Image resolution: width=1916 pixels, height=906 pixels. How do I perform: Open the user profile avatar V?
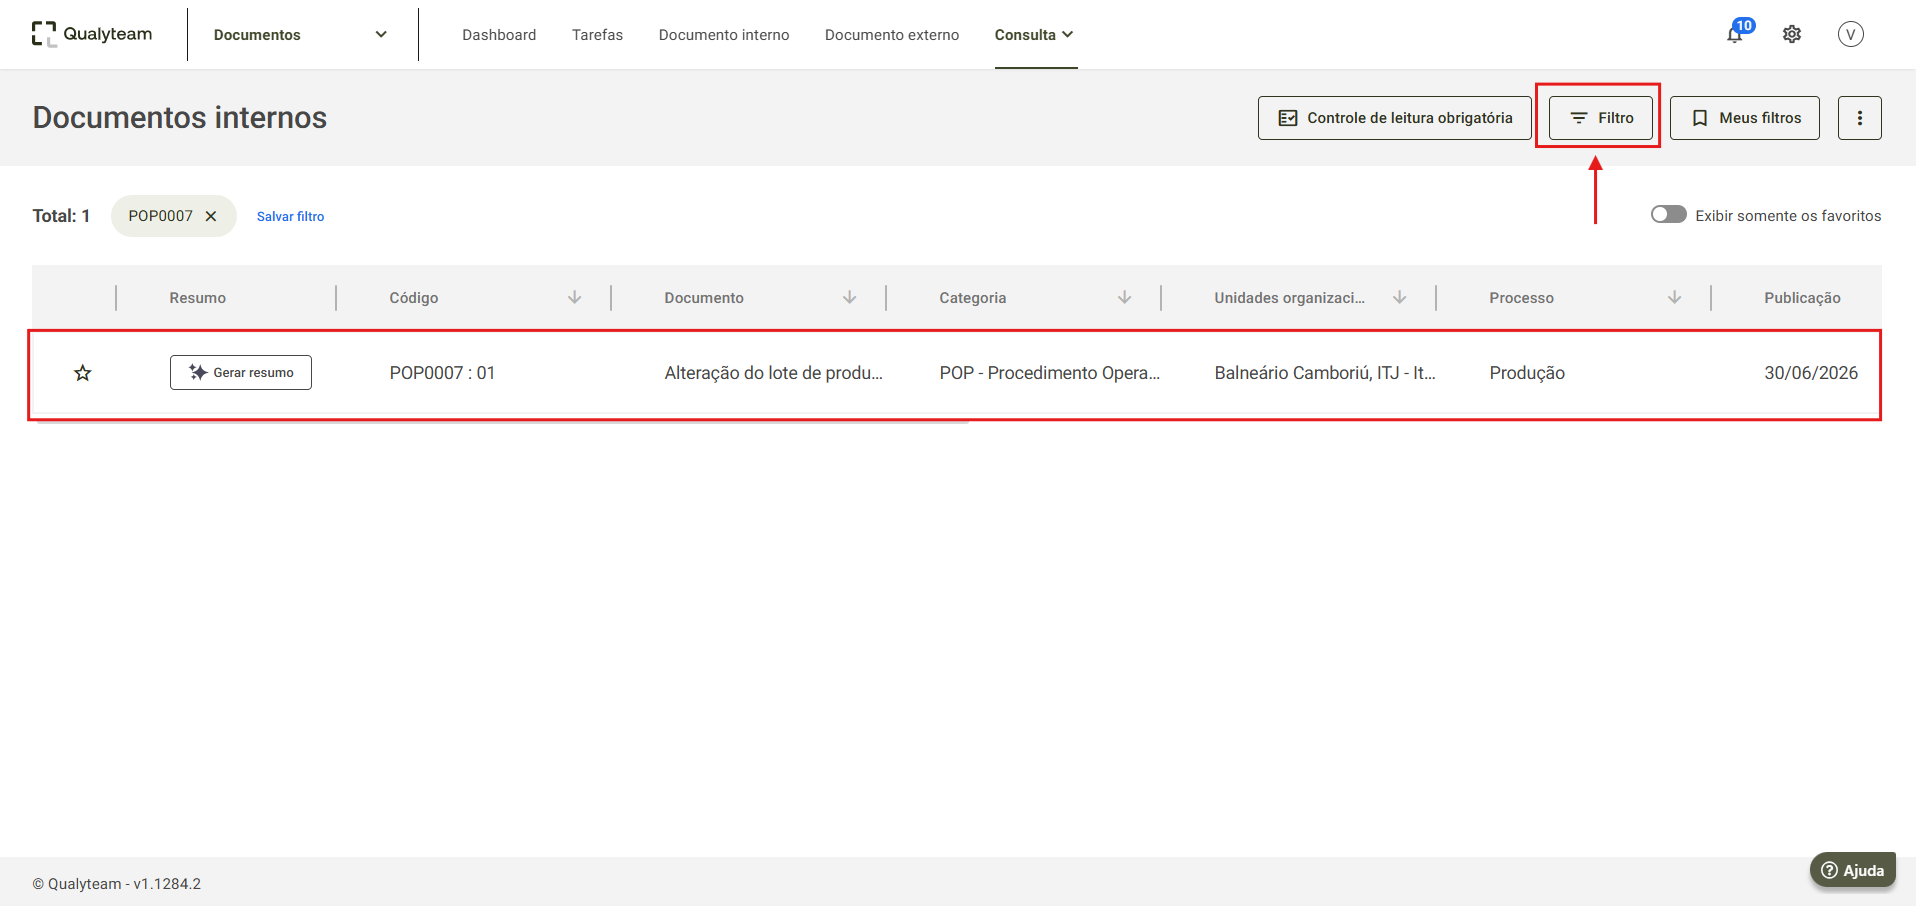tap(1850, 34)
